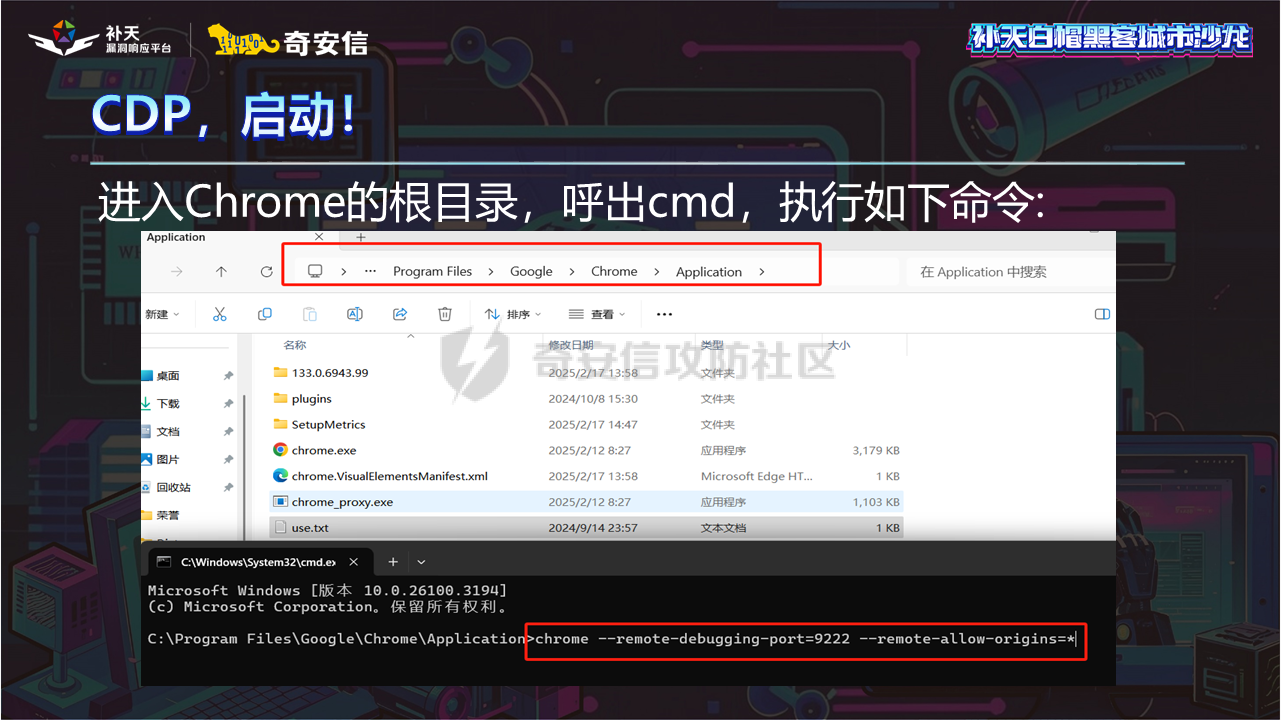Click the 2024/10/8 15:30 date of plugins

point(593,398)
